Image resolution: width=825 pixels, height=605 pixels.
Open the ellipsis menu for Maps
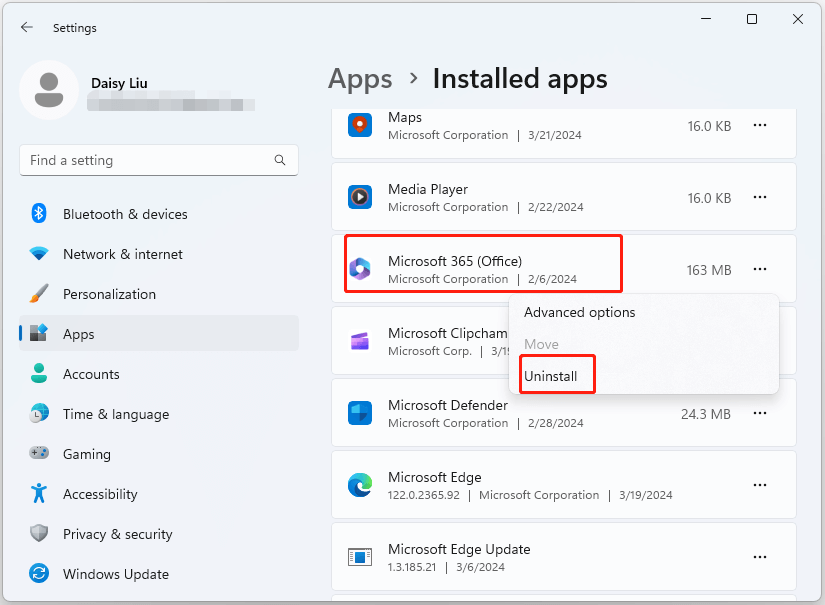(760, 125)
